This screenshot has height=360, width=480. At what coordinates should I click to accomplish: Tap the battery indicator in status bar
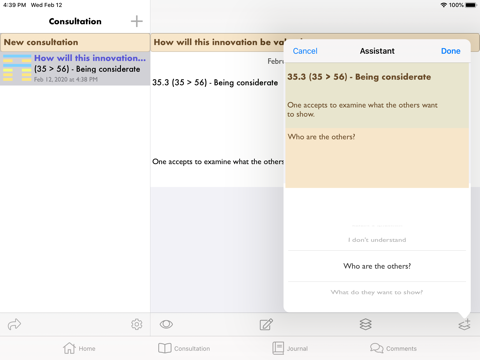point(471,5)
